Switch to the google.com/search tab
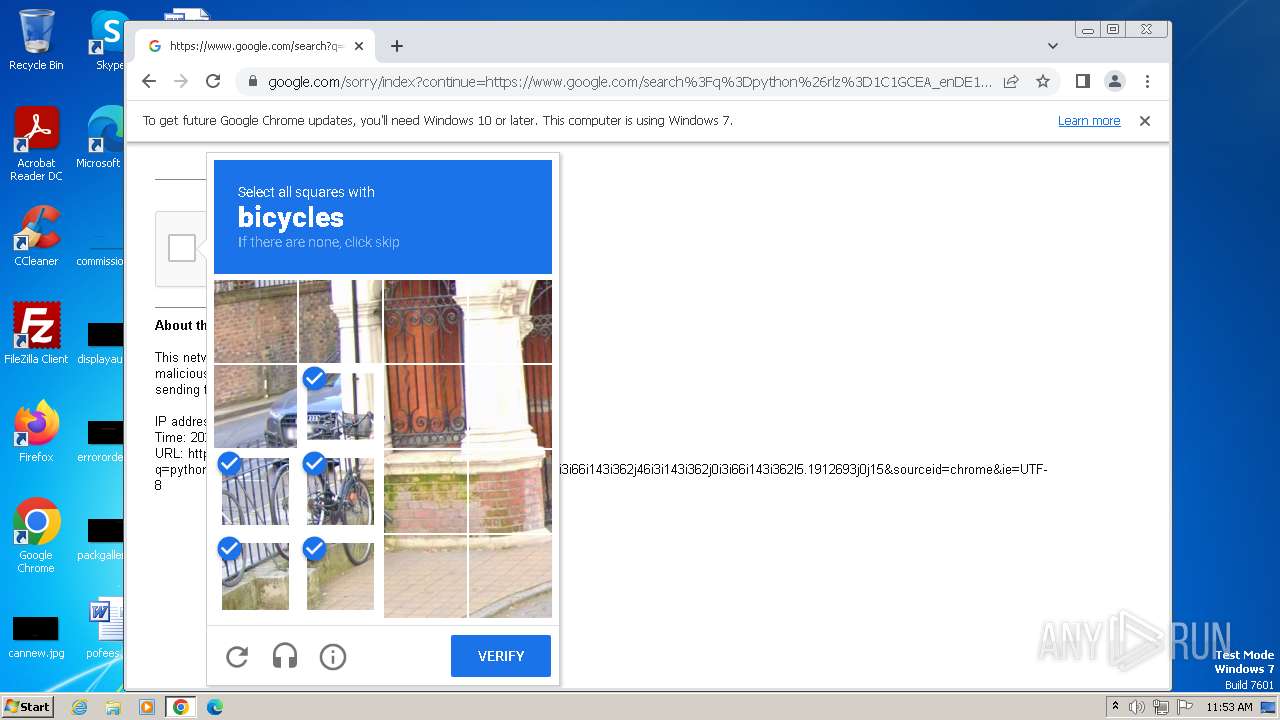This screenshot has width=1280, height=720. click(255, 46)
